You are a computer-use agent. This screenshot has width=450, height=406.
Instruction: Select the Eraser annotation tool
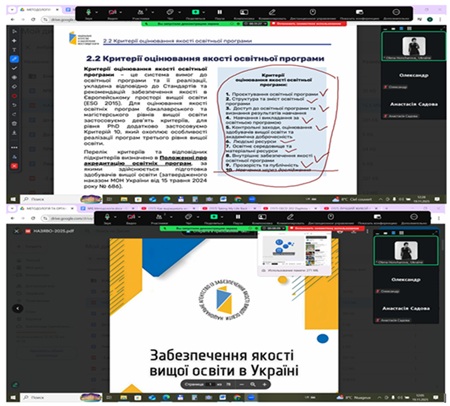click(14, 86)
